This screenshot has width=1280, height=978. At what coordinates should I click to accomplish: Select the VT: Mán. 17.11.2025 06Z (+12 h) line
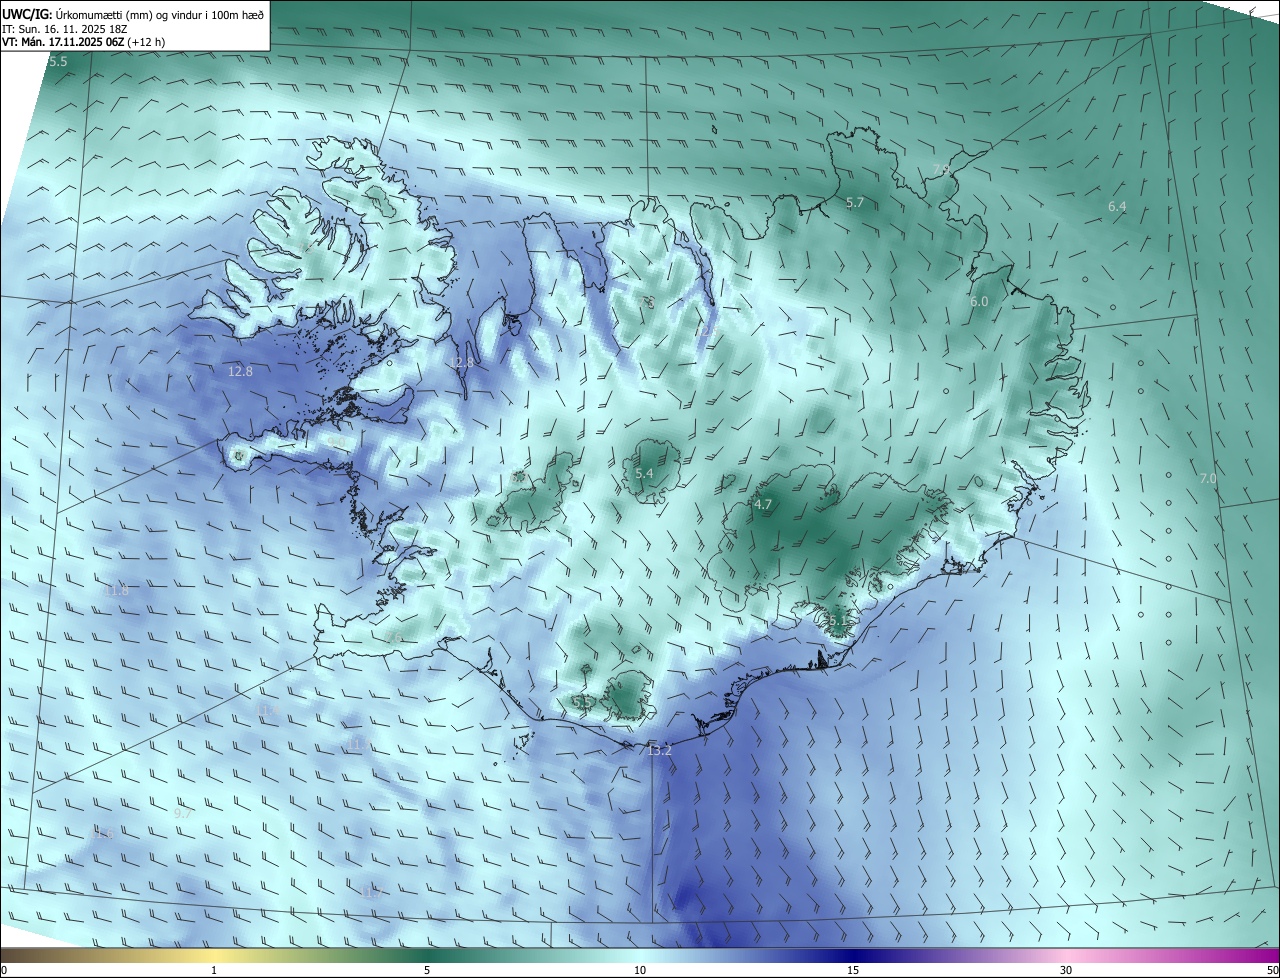pyautogui.click(x=83, y=42)
